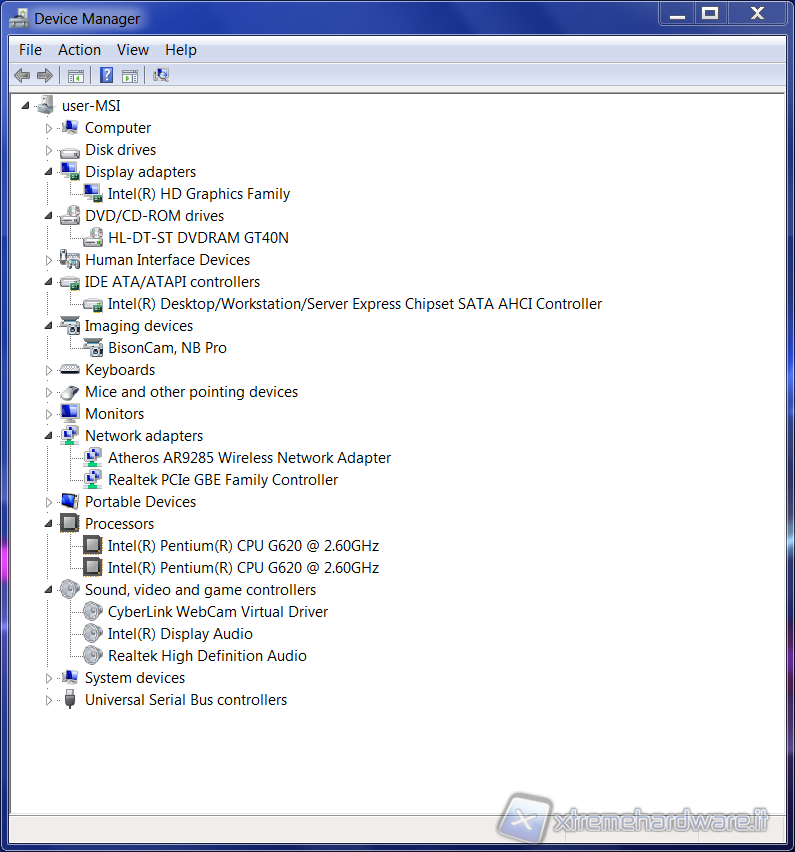Click the Back arrow toolbar icon
This screenshot has width=795, height=852.
22,75
